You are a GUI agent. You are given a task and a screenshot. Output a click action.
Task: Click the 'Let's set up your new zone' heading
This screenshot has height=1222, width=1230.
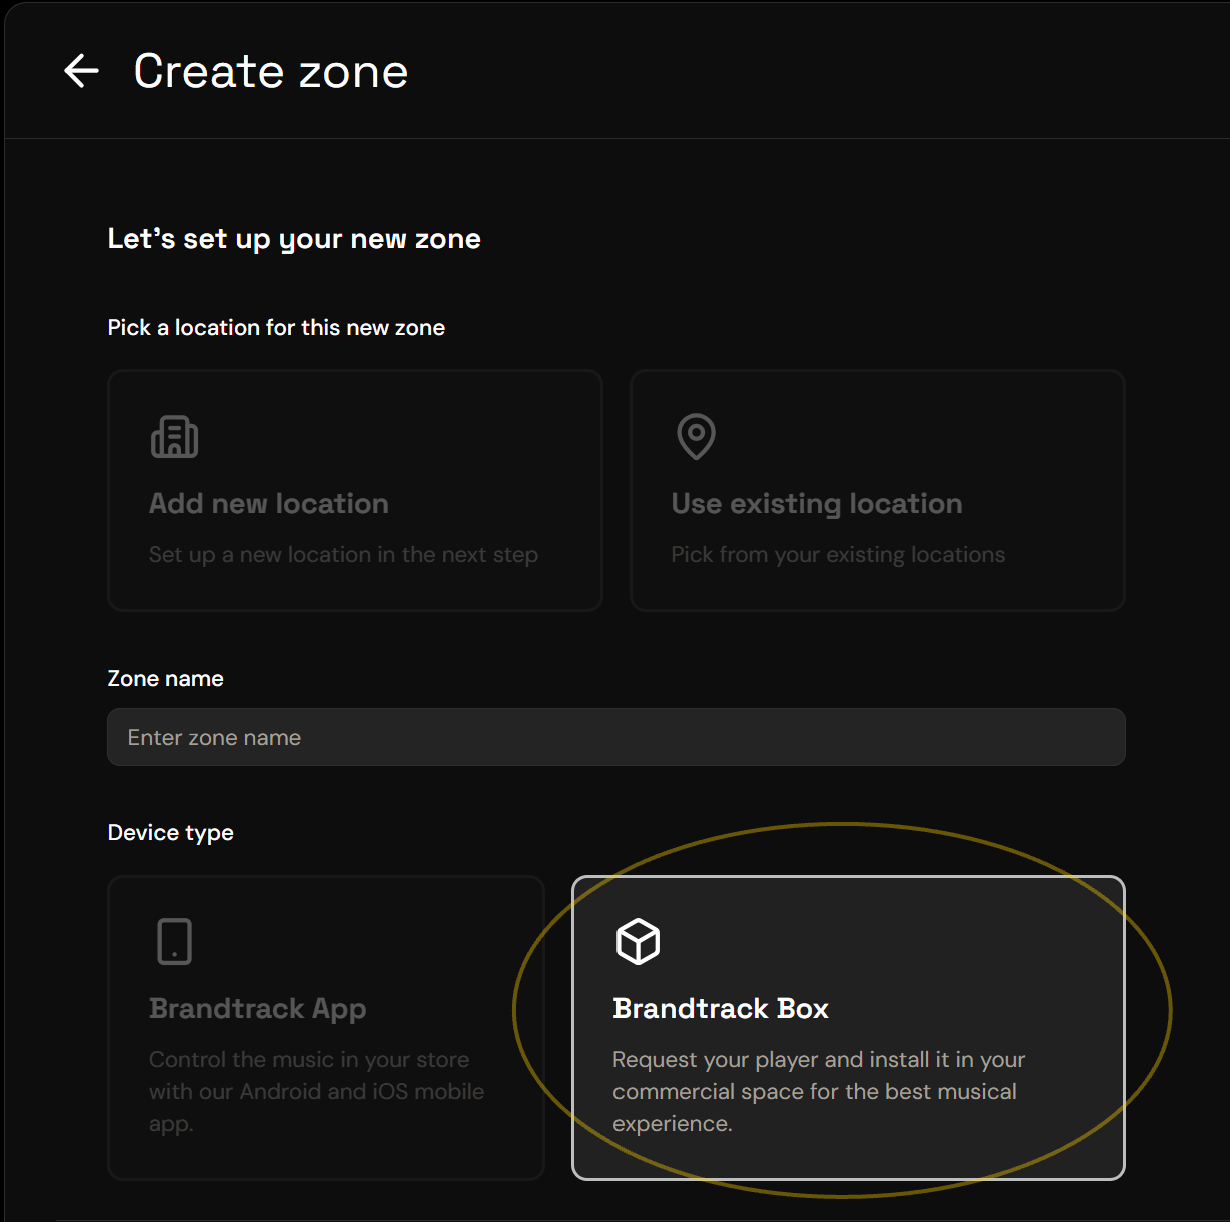(x=294, y=239)
